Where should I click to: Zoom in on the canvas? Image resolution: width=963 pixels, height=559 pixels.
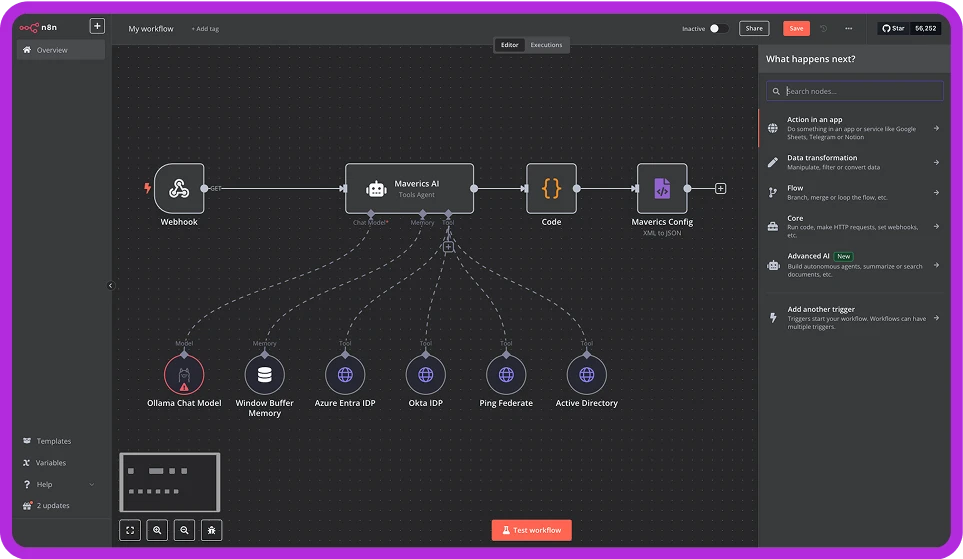[x=157, y=530]
